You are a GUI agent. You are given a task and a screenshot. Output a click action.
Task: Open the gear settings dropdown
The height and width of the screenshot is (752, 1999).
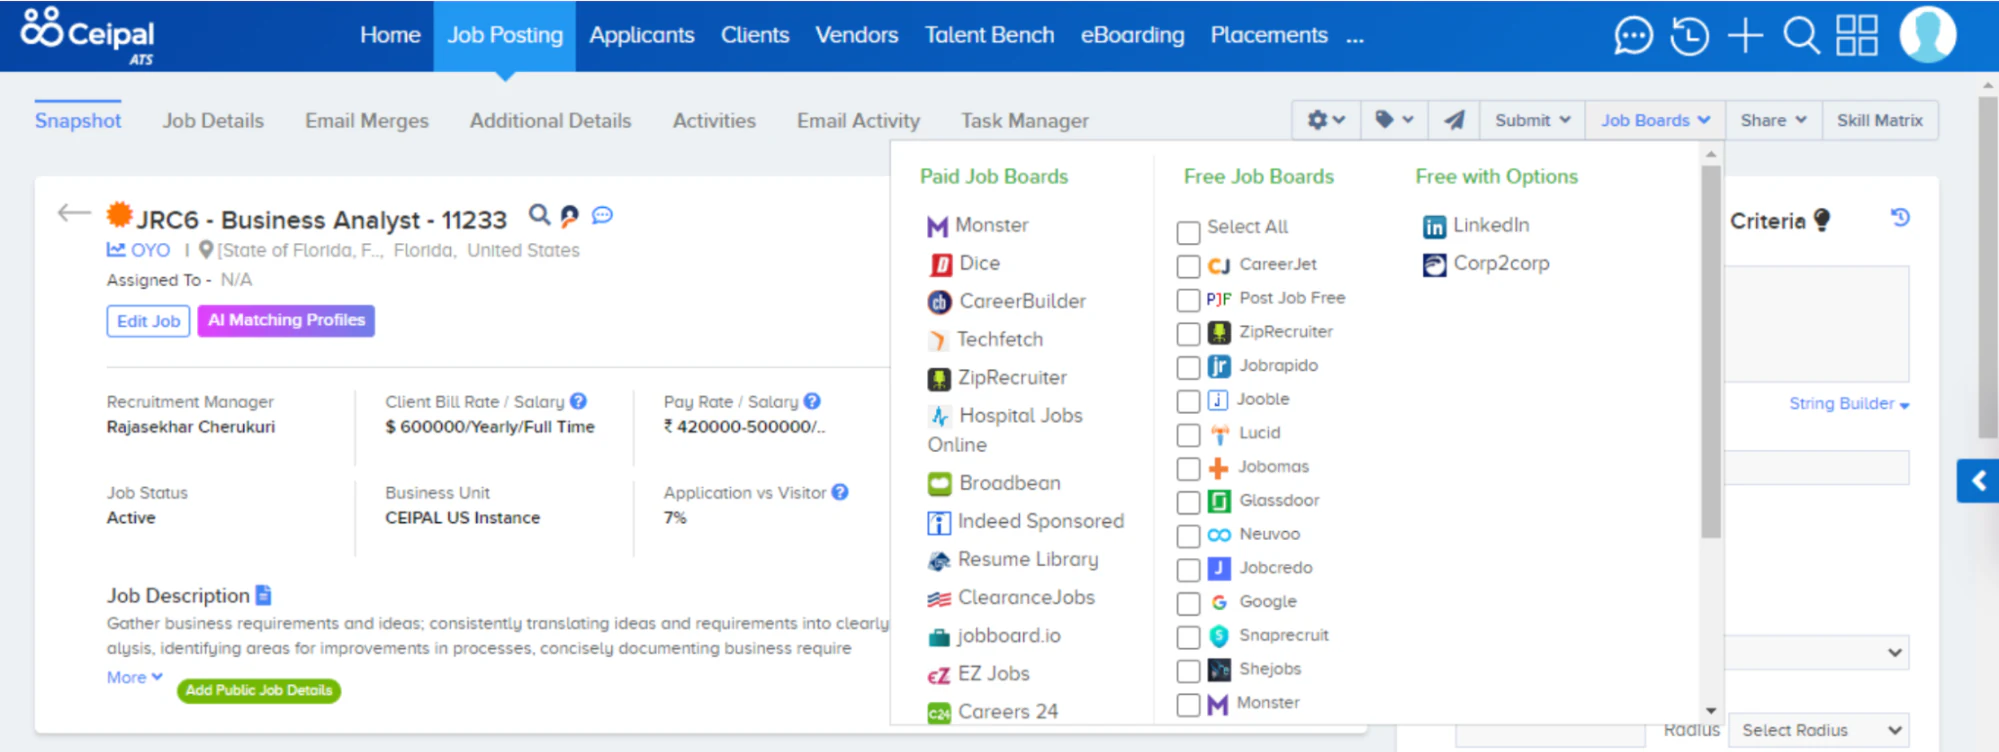point(1326,120)
